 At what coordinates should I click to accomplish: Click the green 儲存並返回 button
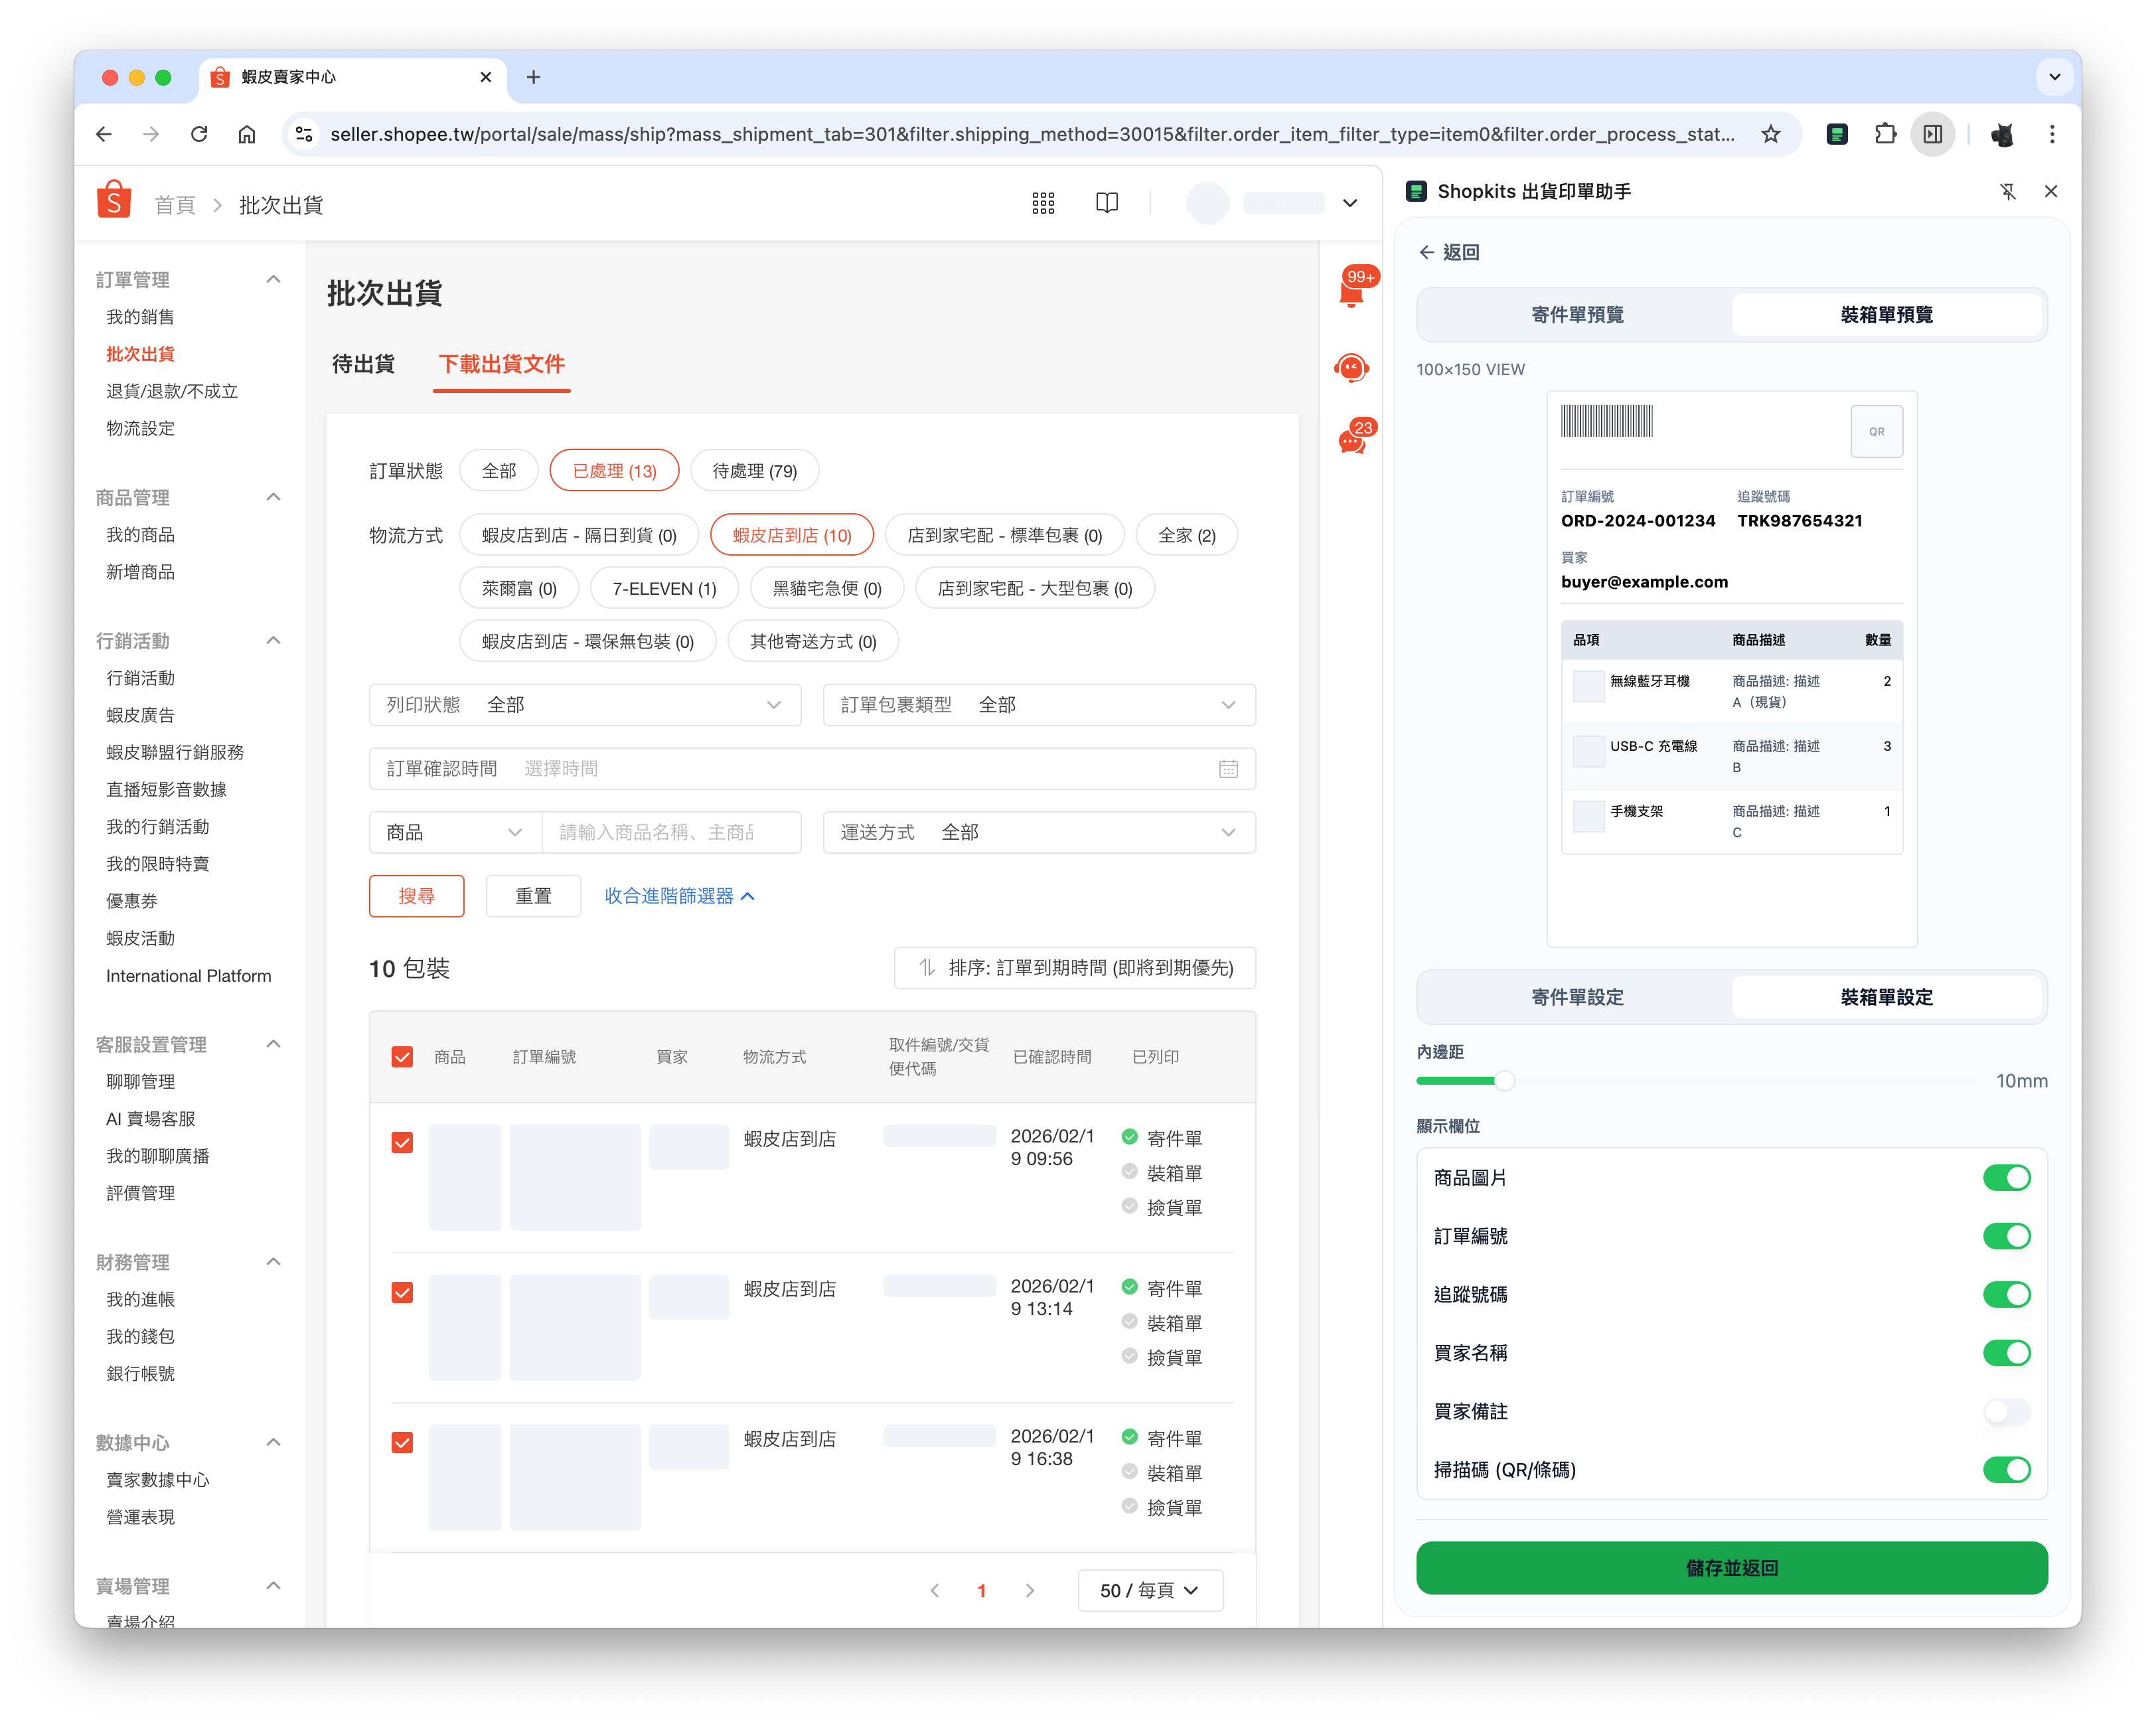click(1731, 1568)
